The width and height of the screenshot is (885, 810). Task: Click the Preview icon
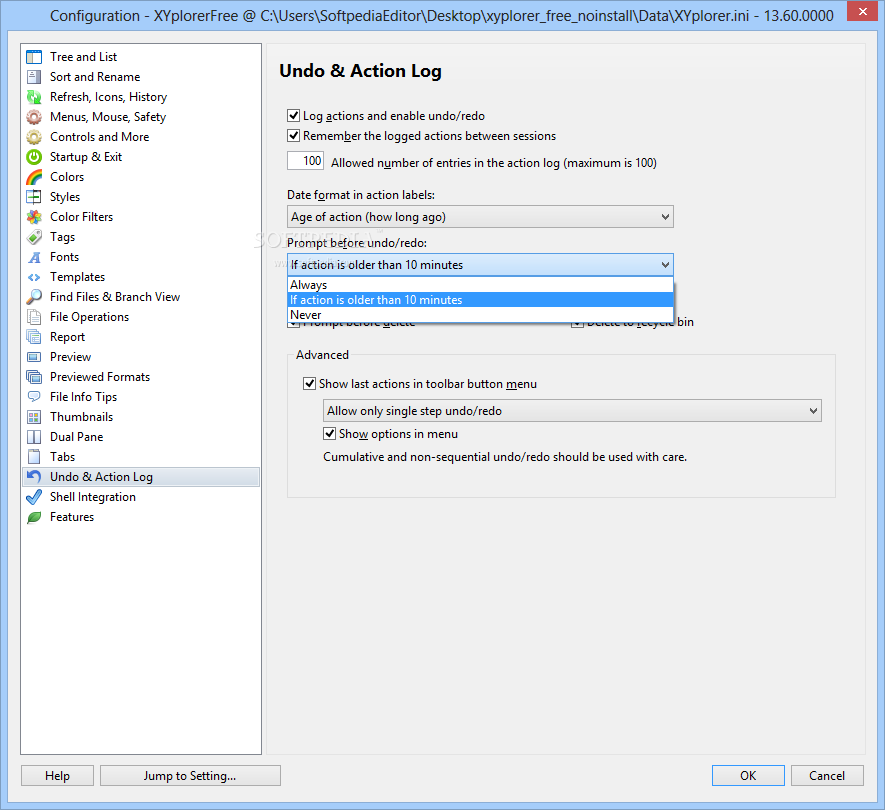(x=34, y=357)
